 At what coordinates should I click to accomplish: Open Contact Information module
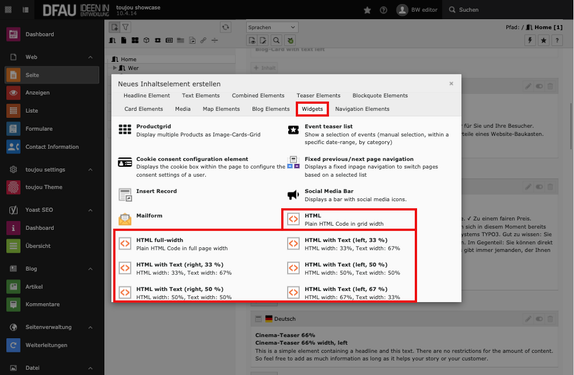pos(13,147)
